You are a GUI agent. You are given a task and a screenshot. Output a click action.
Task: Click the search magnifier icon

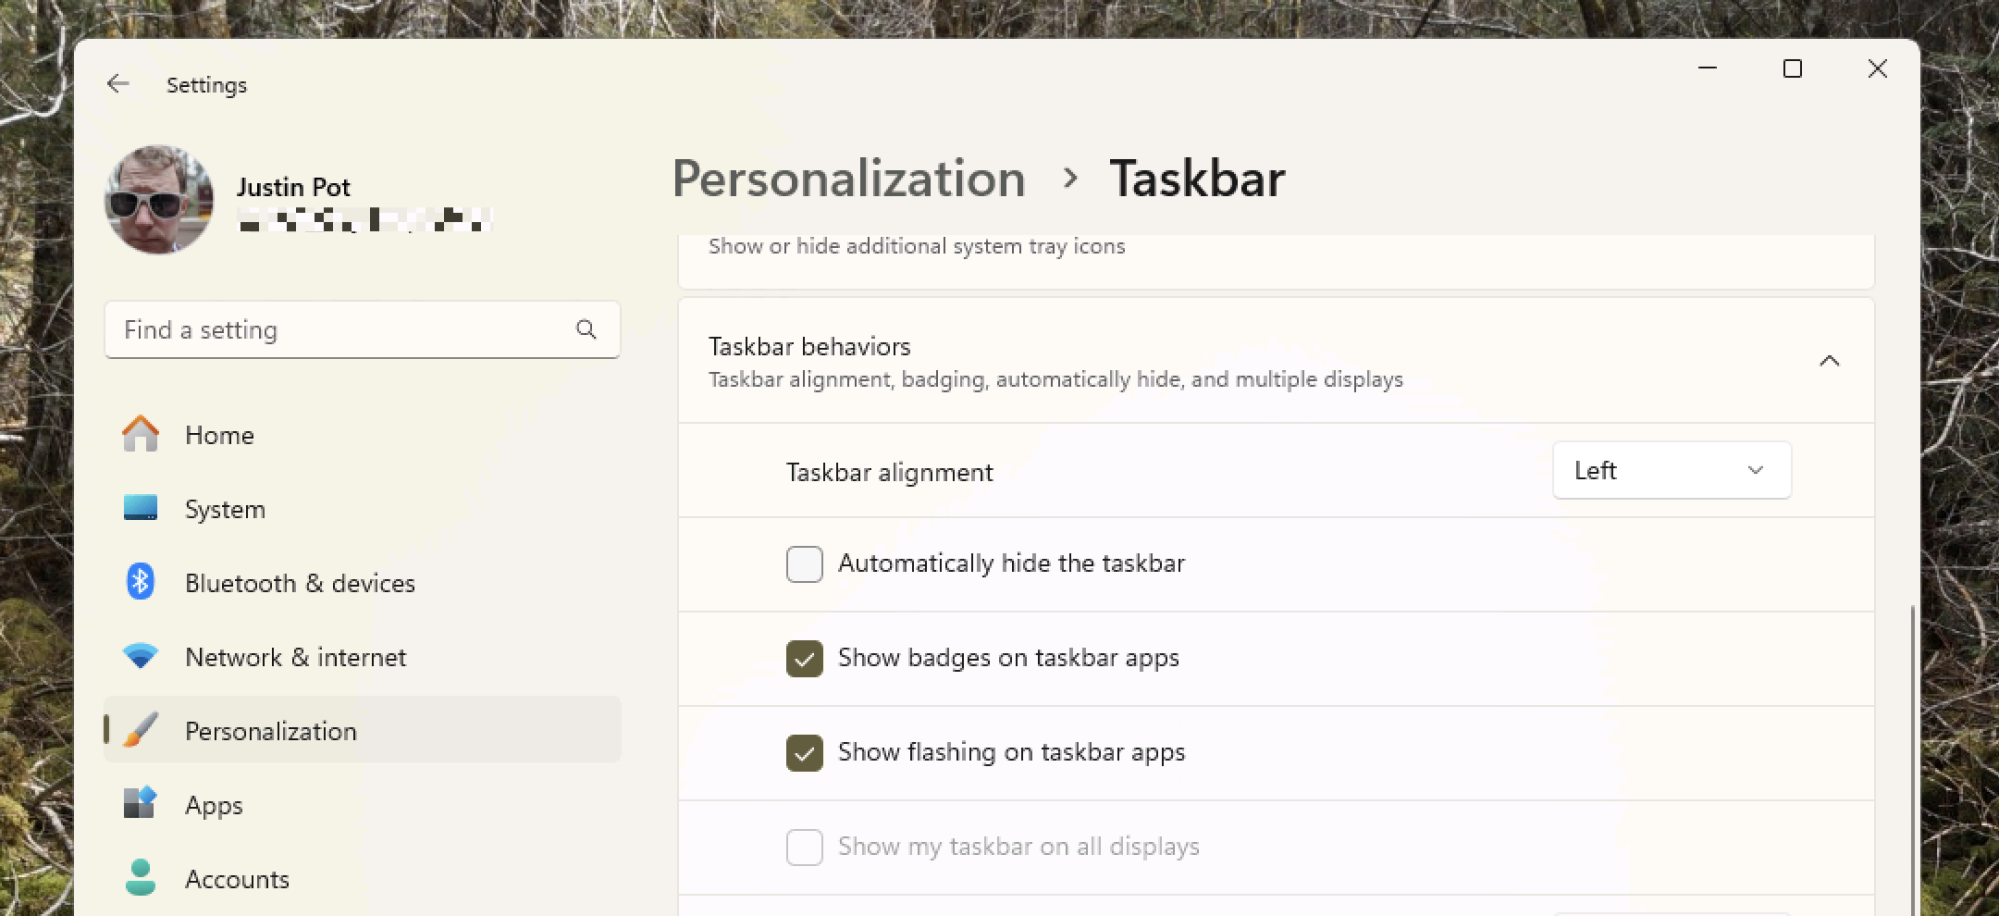[x=586, y=329]
